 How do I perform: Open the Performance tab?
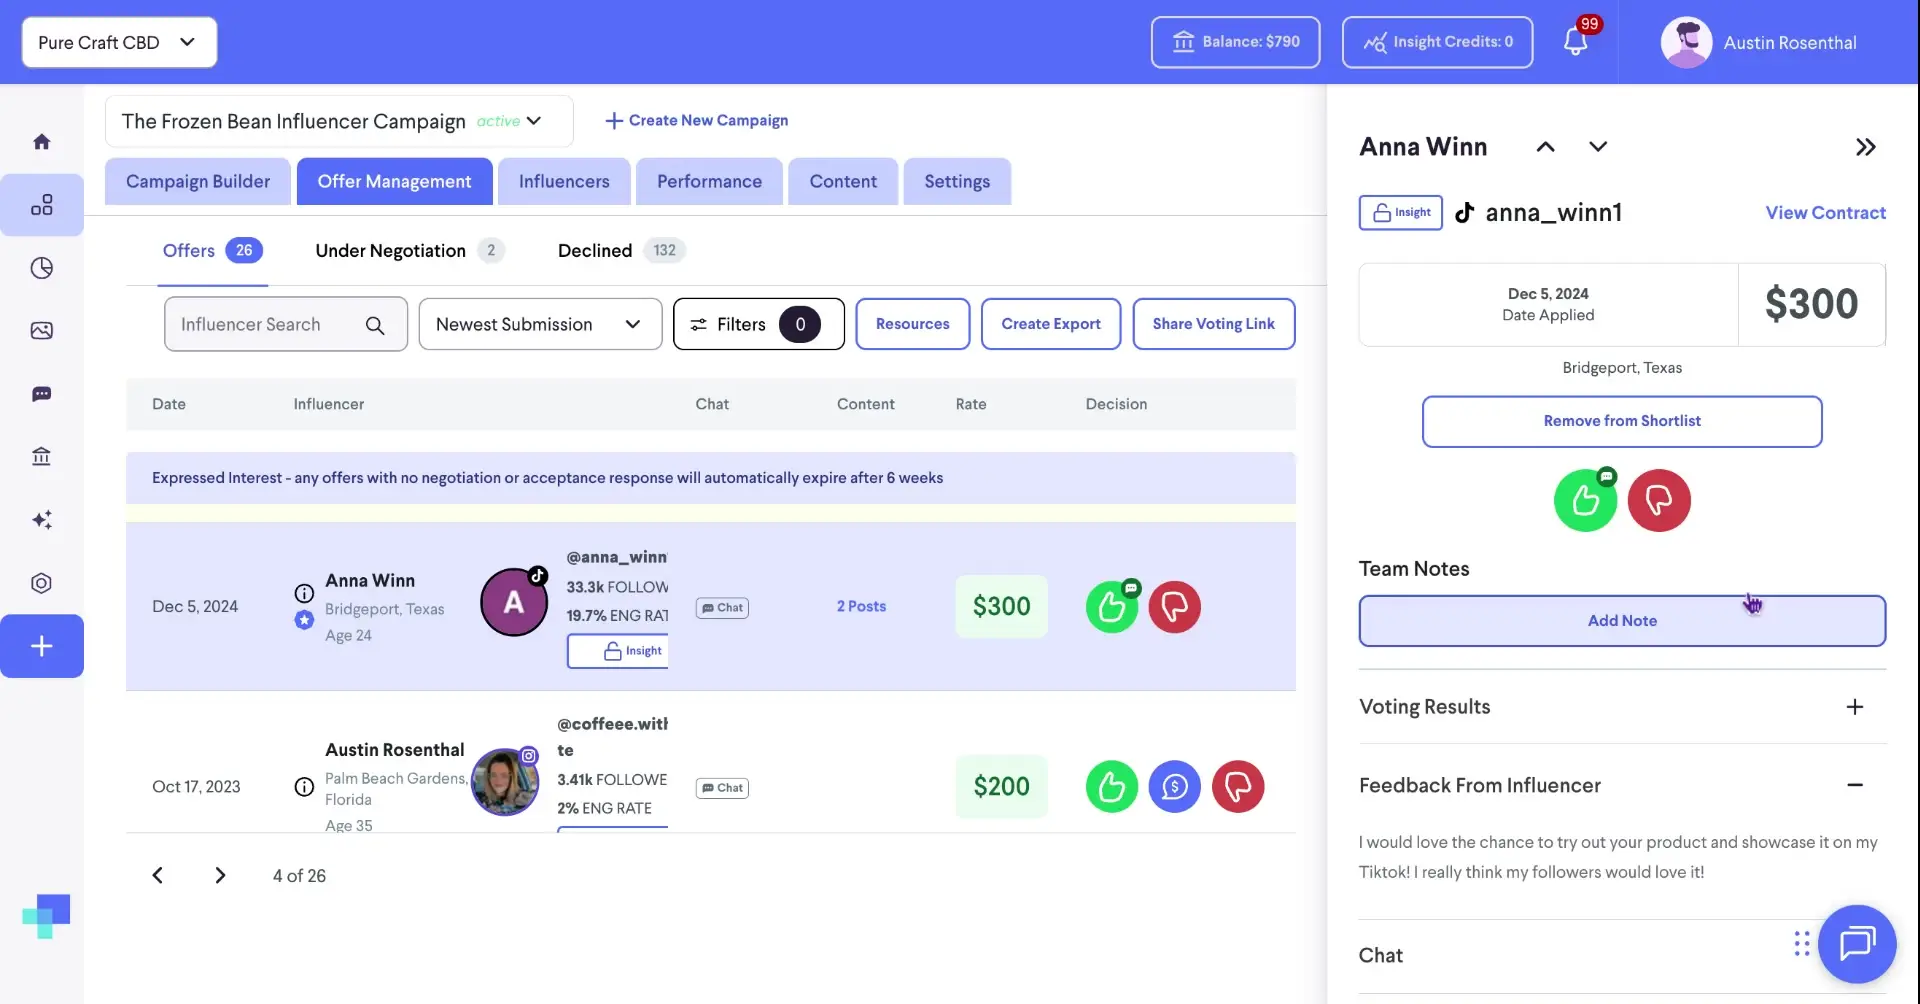[x=709, y=181]
